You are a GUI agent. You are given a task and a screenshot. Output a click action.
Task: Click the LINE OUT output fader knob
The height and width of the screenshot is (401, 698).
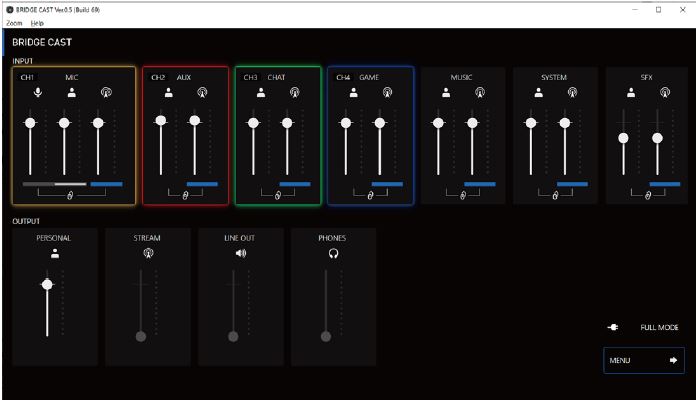[233, 336]
